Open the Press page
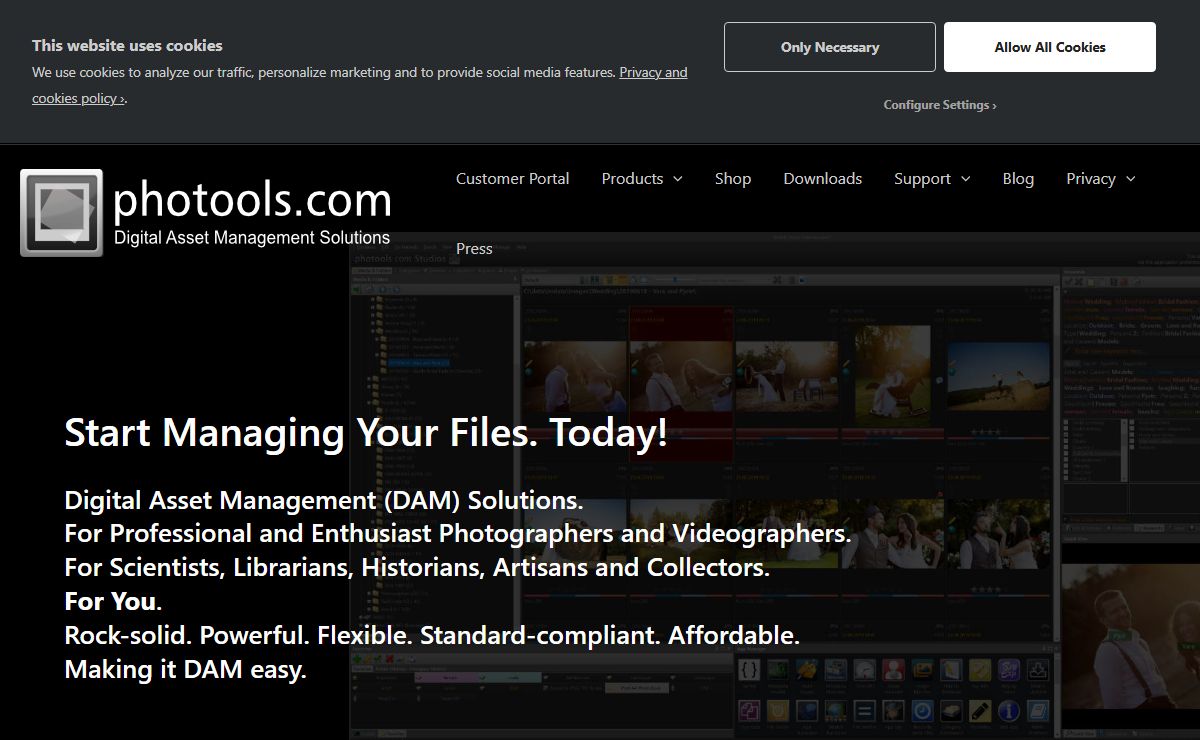This screenshot has height=740, width=1200. (x=474, y=249)
